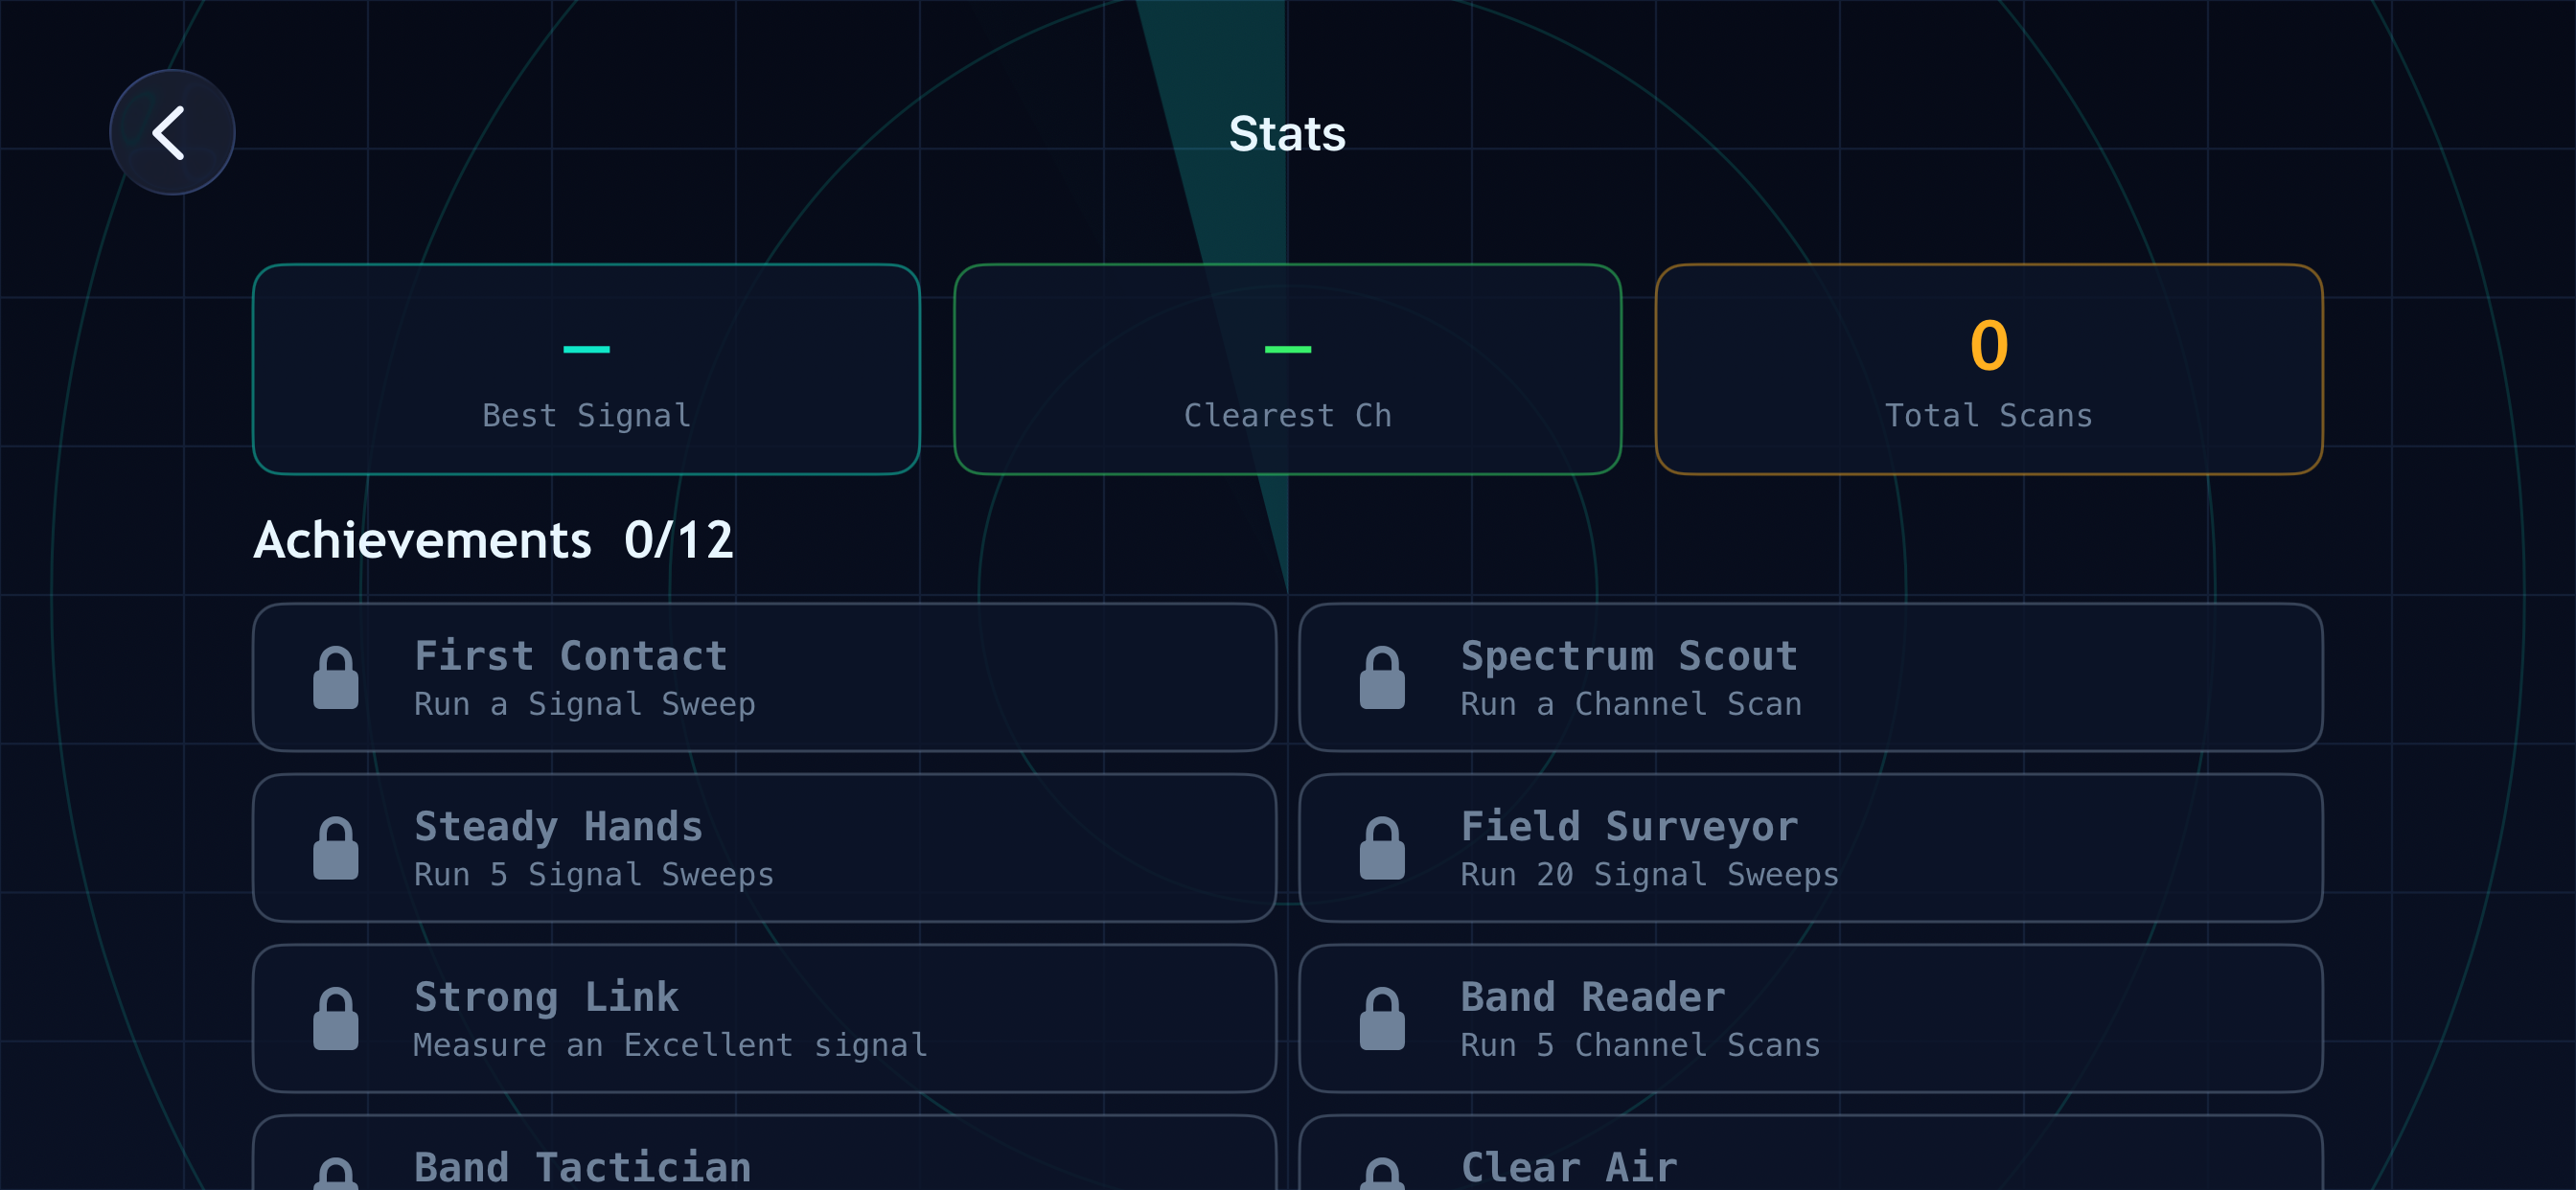Select the Strong Link achievement card
The height and width of the screenshot is (1190, 2576).
click(764, 1018)
